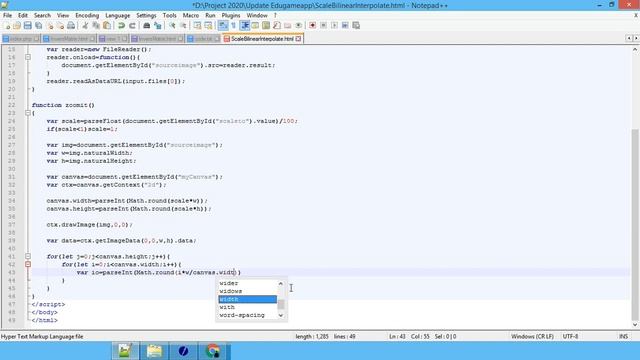Viewport: 640px width, 360px height.
Task: Click the New file toolbar icon
Action: 7,25
